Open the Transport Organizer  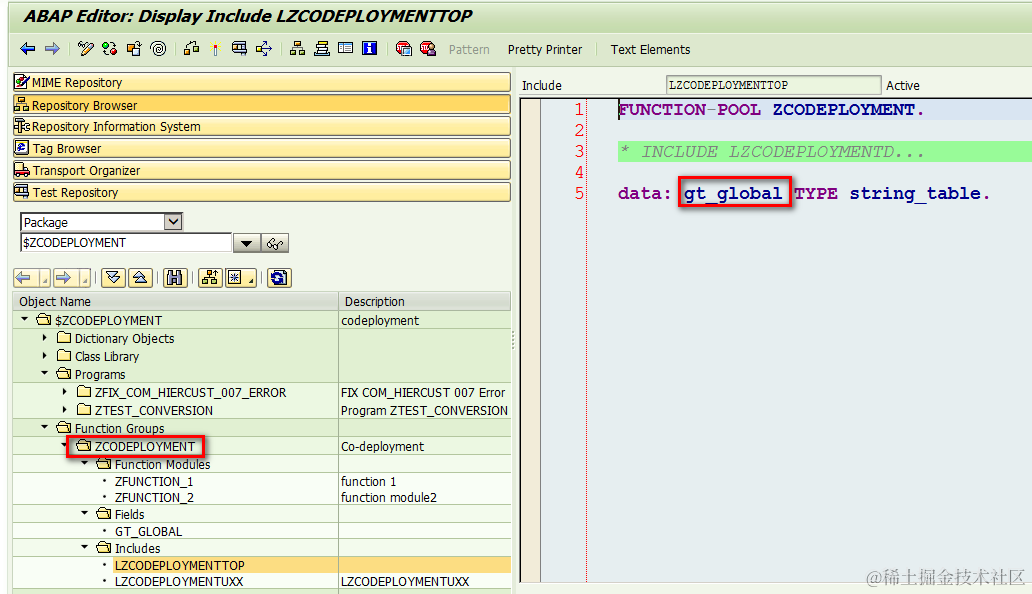pyautogui.click(x=261, y=170)
